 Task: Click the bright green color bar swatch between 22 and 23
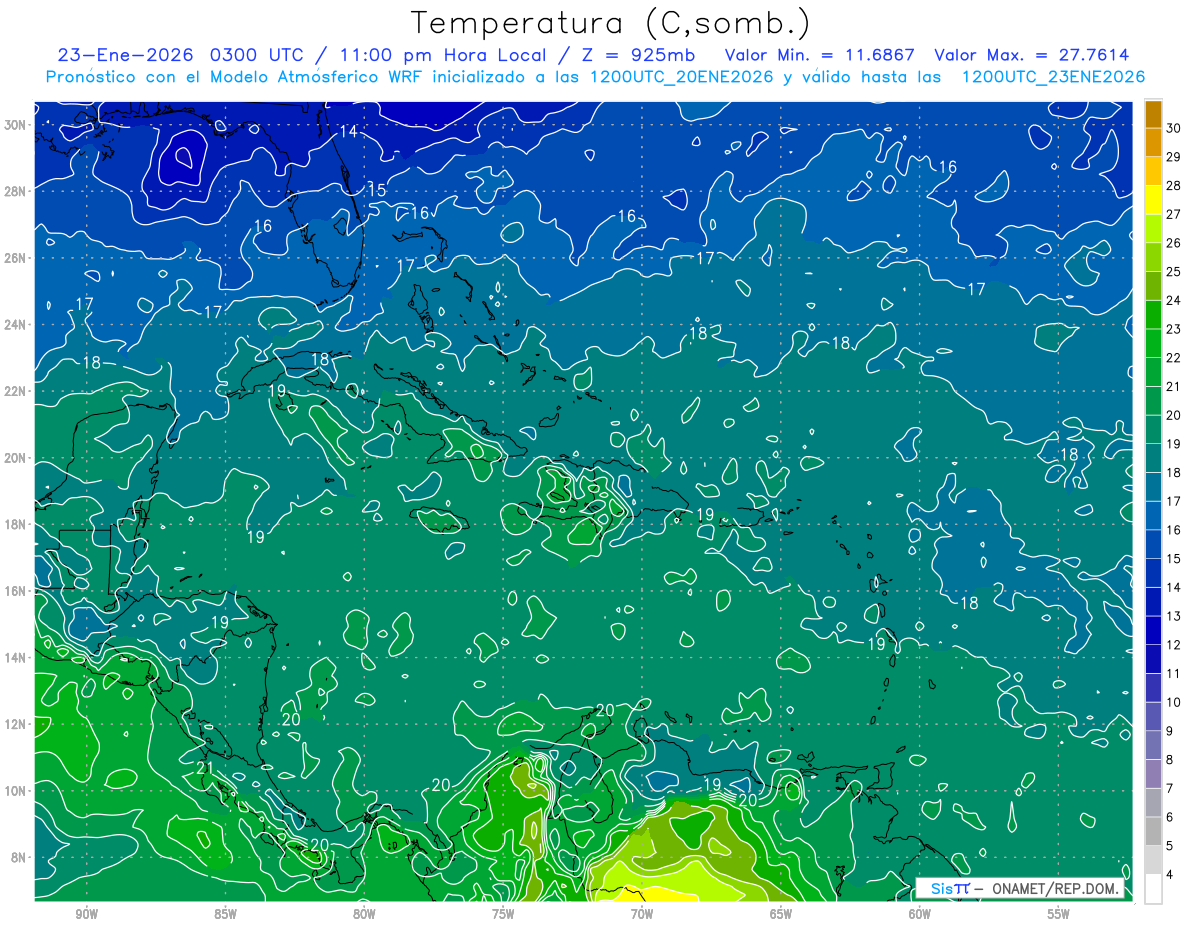click(x=1153, y=344)
